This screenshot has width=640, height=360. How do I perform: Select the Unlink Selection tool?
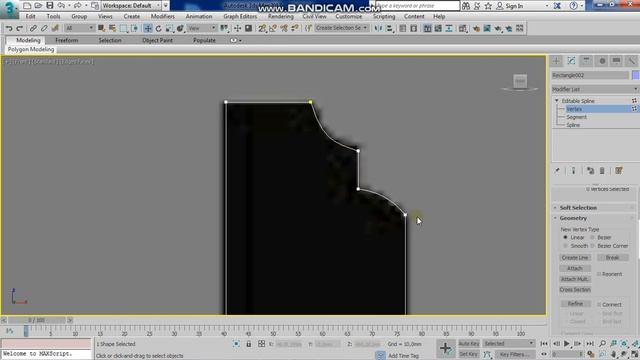[44, 28]
